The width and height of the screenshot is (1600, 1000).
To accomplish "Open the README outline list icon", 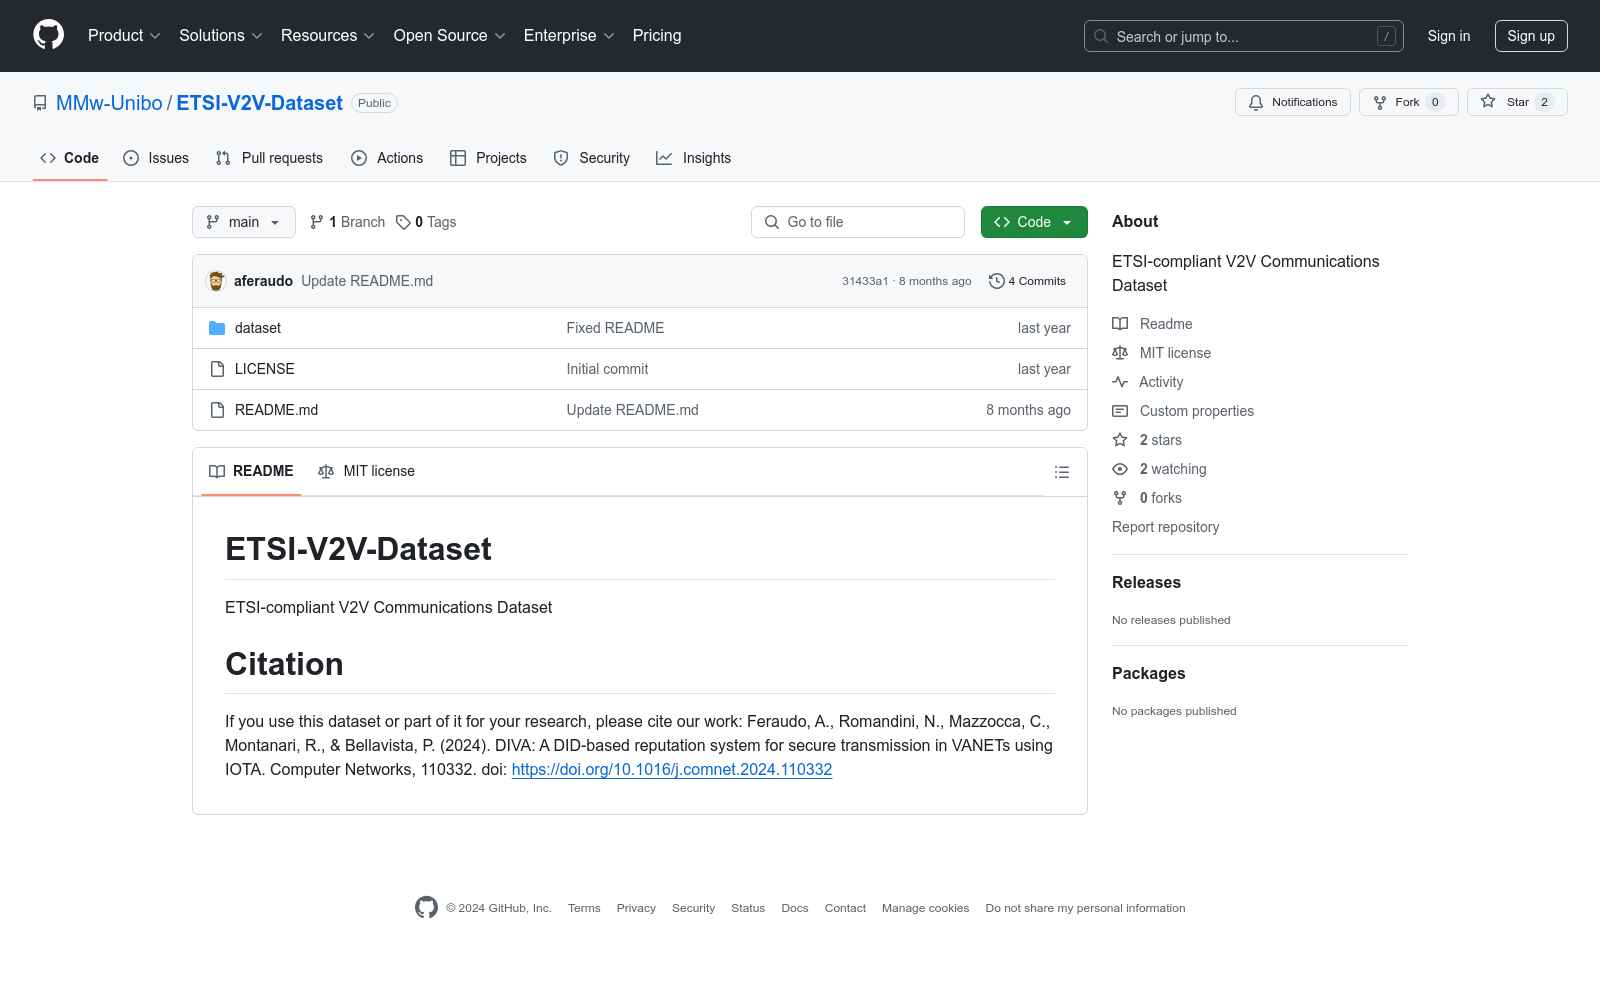I will 1062,472.
